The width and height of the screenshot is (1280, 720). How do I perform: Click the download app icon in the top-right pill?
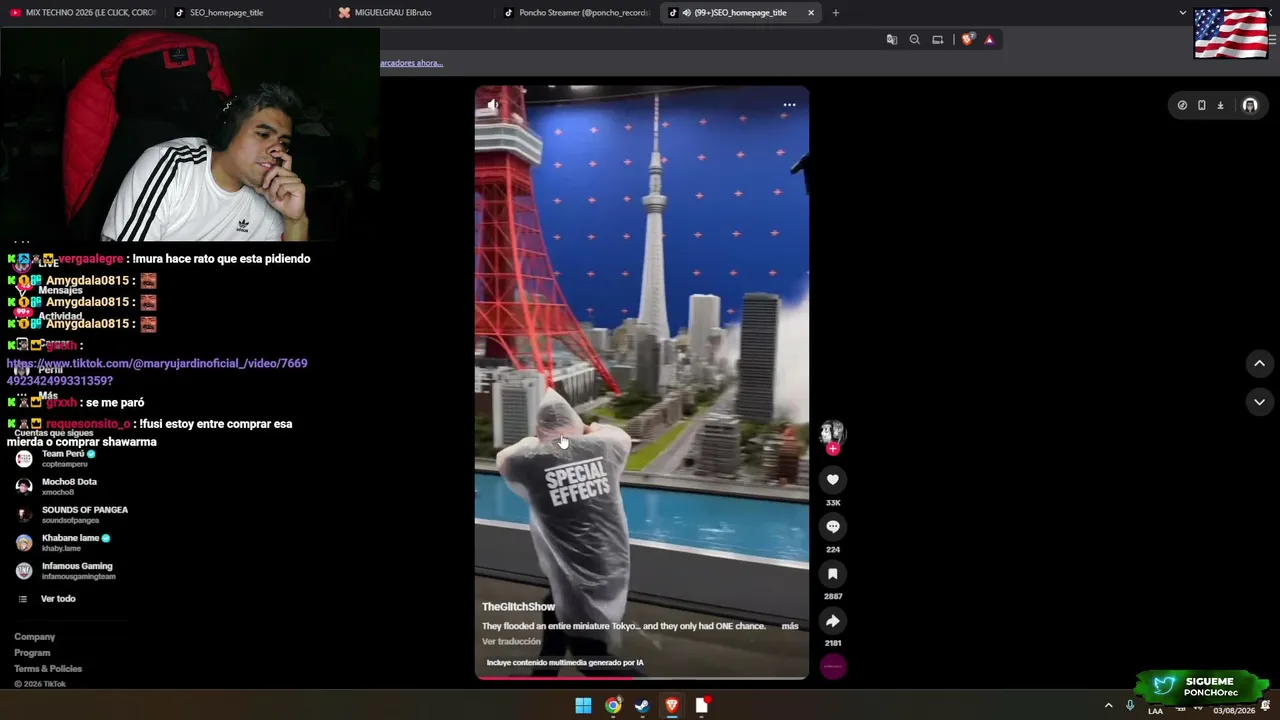pos(1220,105)
